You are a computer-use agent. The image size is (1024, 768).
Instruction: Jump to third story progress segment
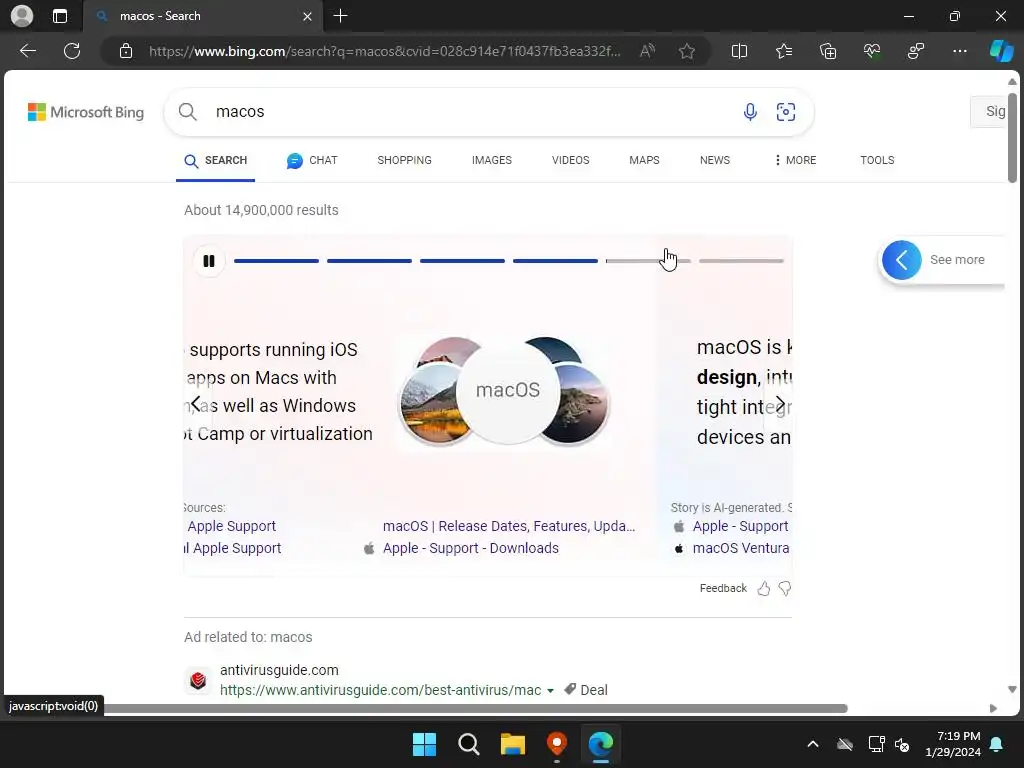coord(462,261)
